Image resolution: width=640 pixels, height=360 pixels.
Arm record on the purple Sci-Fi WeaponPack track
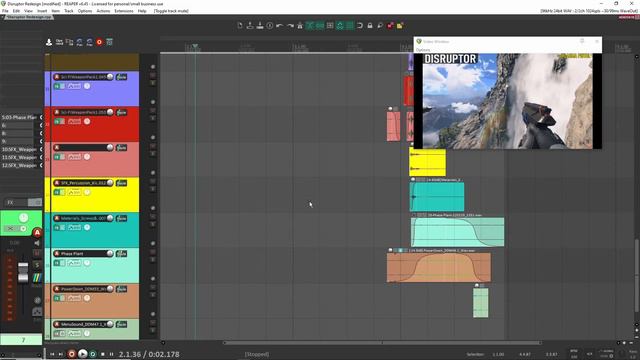tap(57, 77)
